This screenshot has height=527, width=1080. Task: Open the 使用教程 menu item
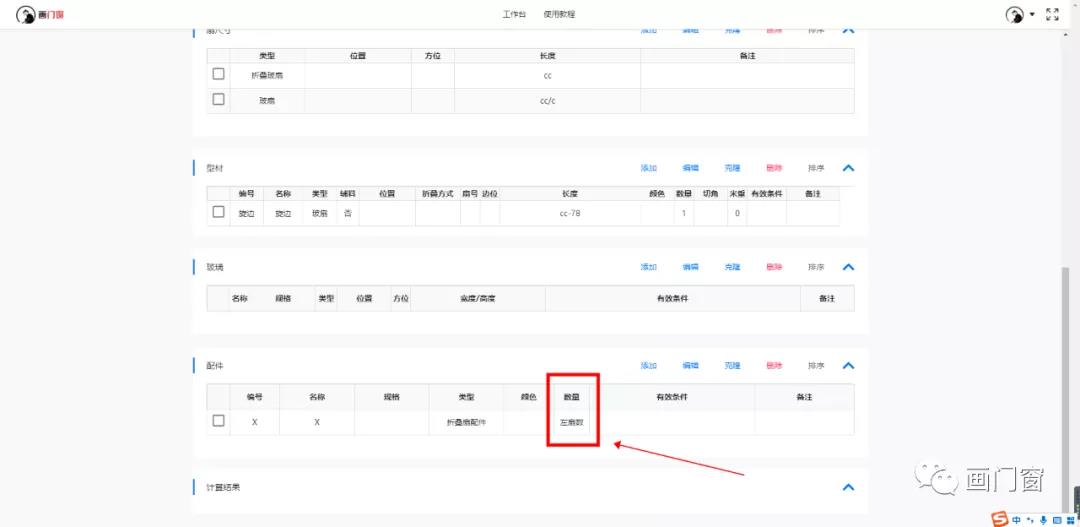click(x=559, y=14)
